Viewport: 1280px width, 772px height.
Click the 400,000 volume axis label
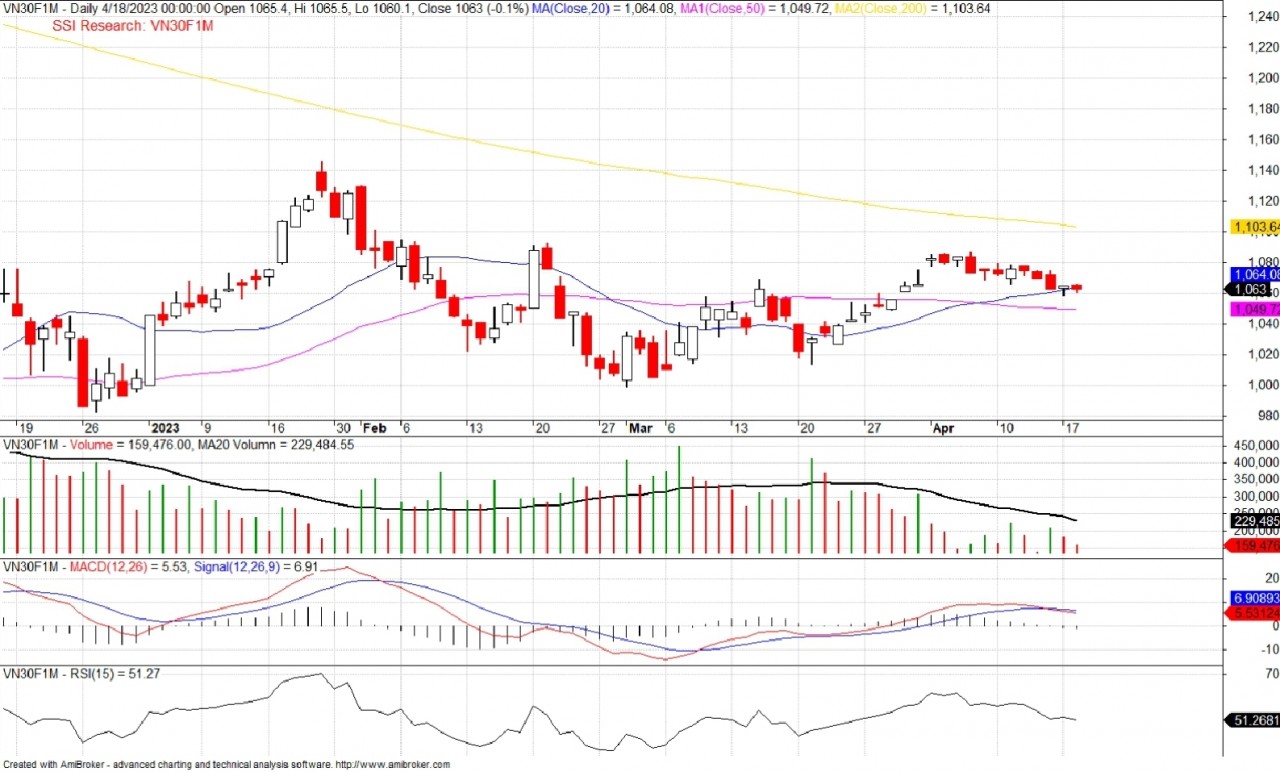click(1257, 462)
